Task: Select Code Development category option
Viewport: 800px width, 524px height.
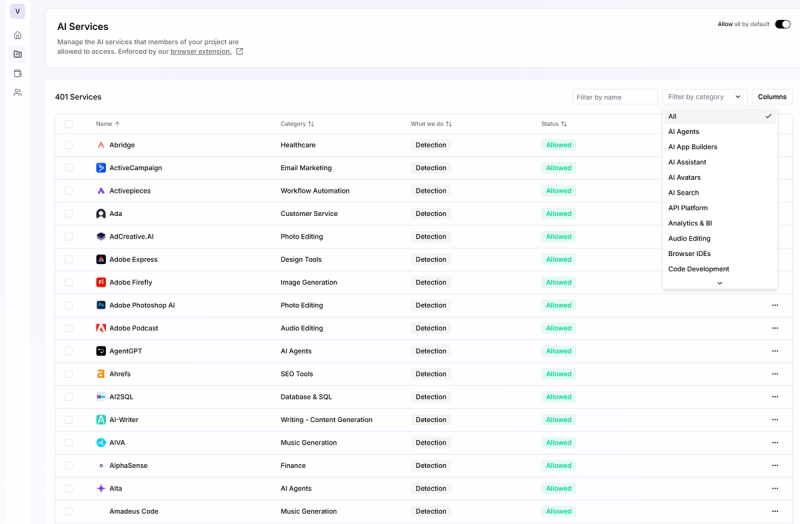Action: click(720, 269)
